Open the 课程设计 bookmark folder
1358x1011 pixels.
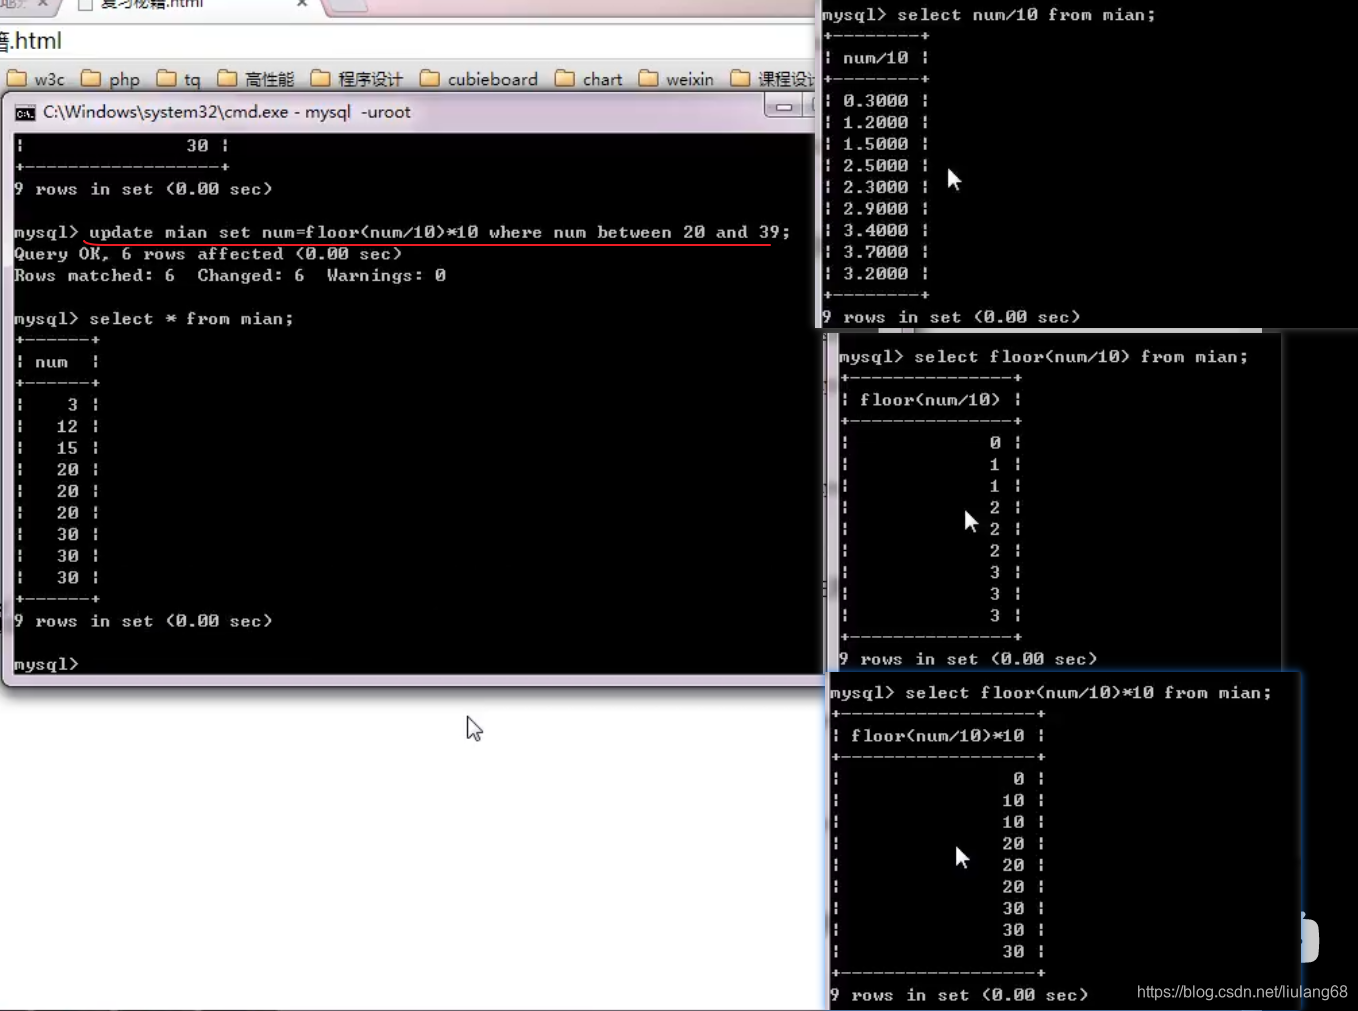coord(773,79)
